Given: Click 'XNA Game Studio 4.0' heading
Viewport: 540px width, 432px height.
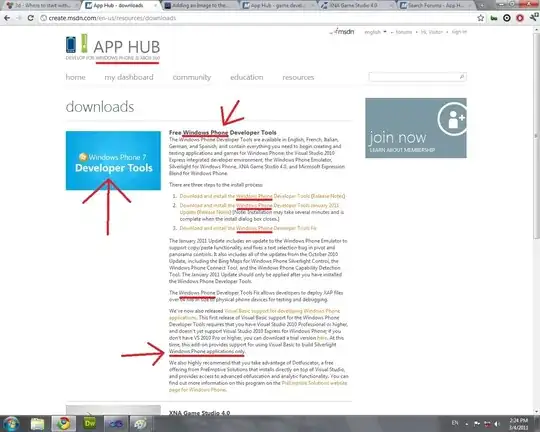Looking at the screenshot, I should (199, 413).
